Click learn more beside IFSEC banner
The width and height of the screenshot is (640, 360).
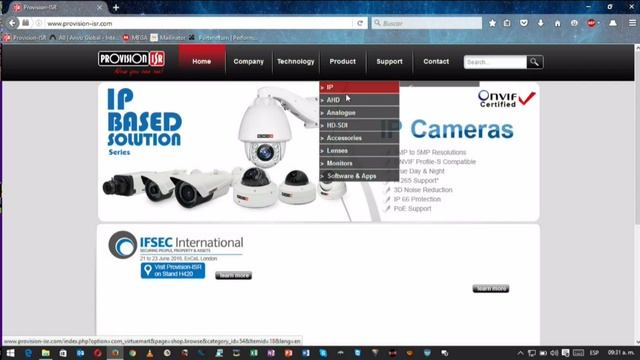(x=233, y=276)
